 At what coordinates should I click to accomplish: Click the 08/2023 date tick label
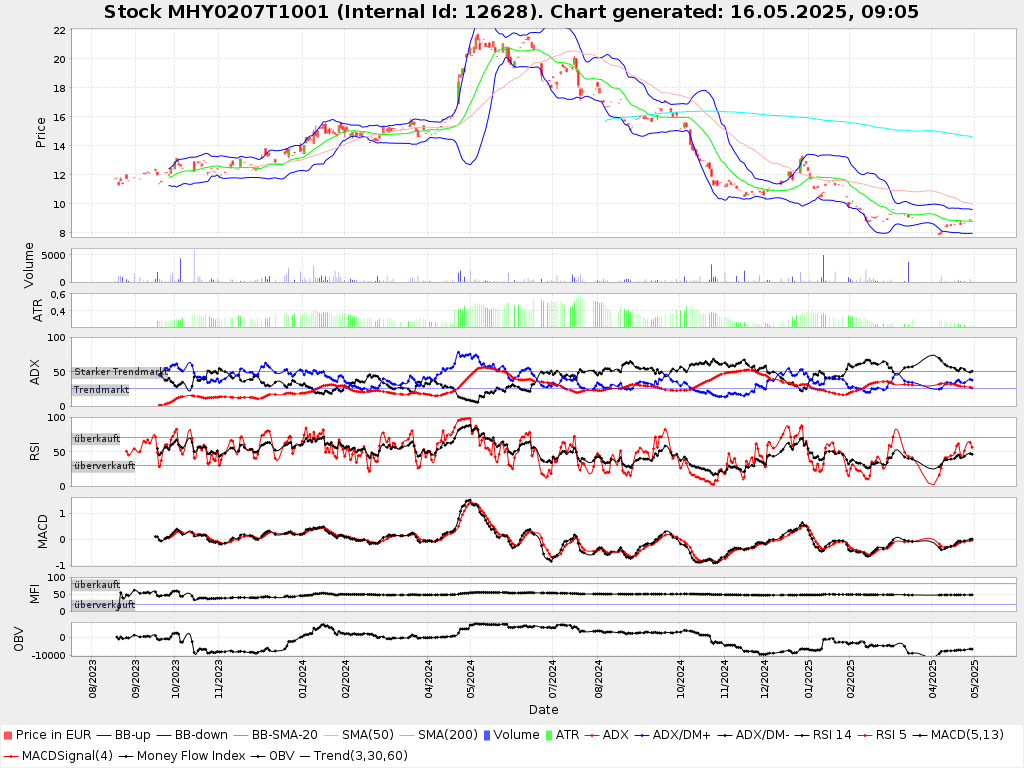(x=92, y=679)
